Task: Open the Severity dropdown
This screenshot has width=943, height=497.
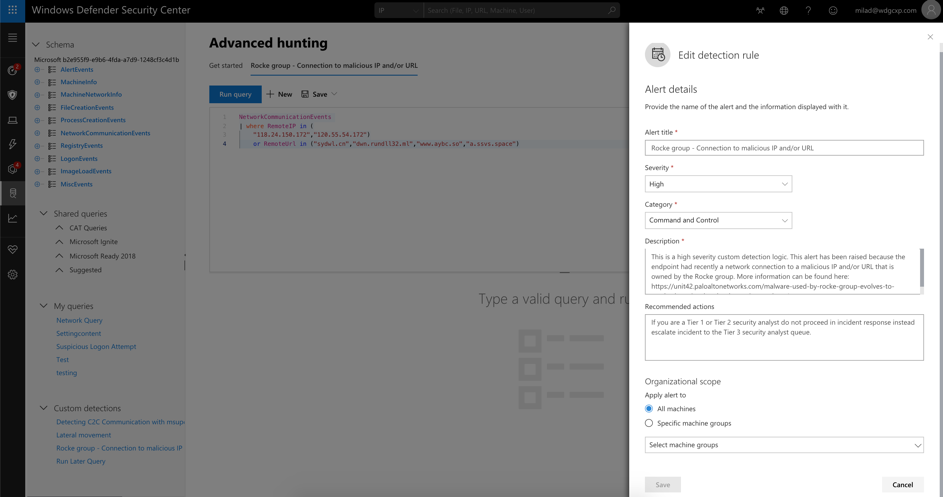Action: click(718, 184)
